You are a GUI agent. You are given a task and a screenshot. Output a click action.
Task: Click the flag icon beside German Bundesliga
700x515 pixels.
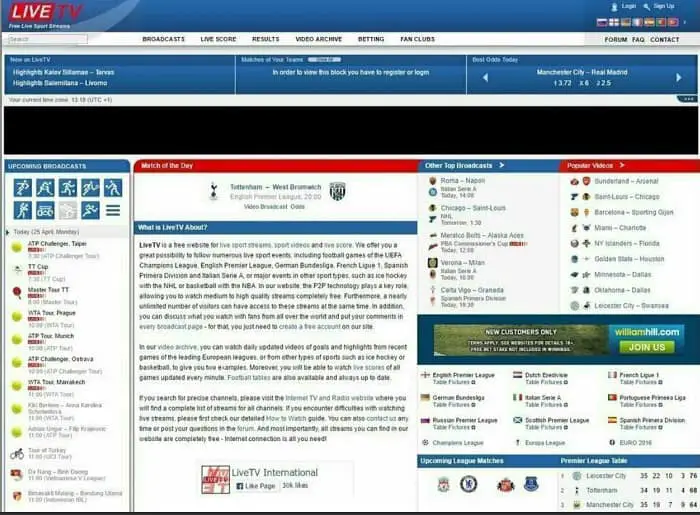(425, 397)
